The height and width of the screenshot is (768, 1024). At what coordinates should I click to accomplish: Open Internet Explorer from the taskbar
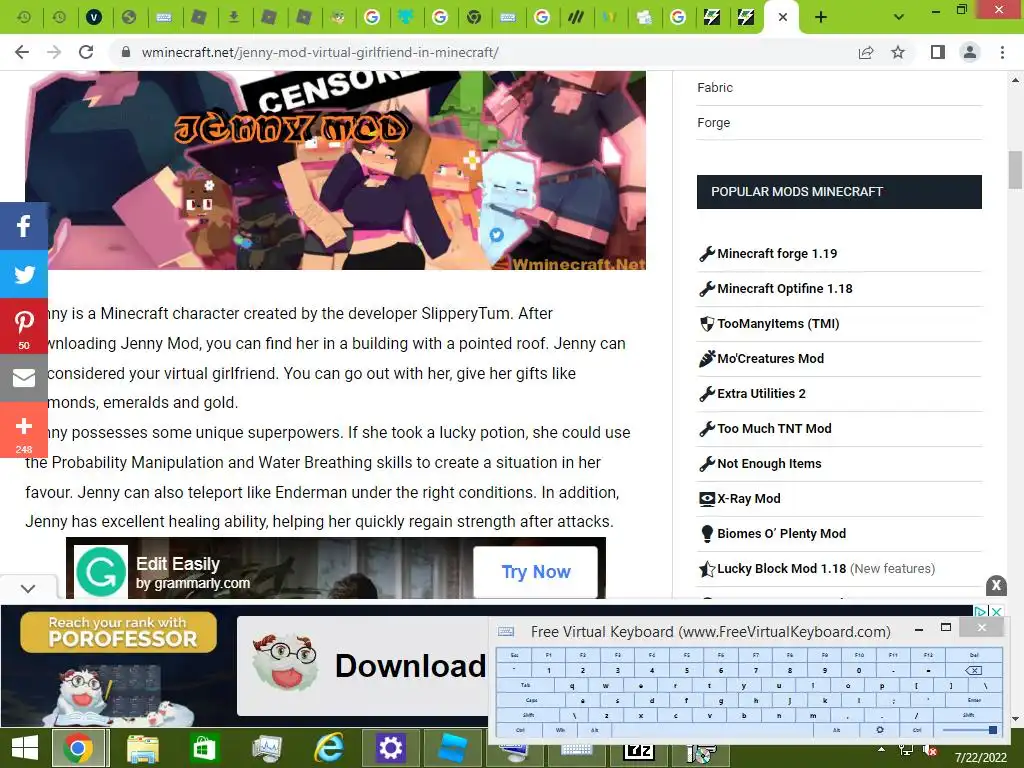[x=330, y=748]
